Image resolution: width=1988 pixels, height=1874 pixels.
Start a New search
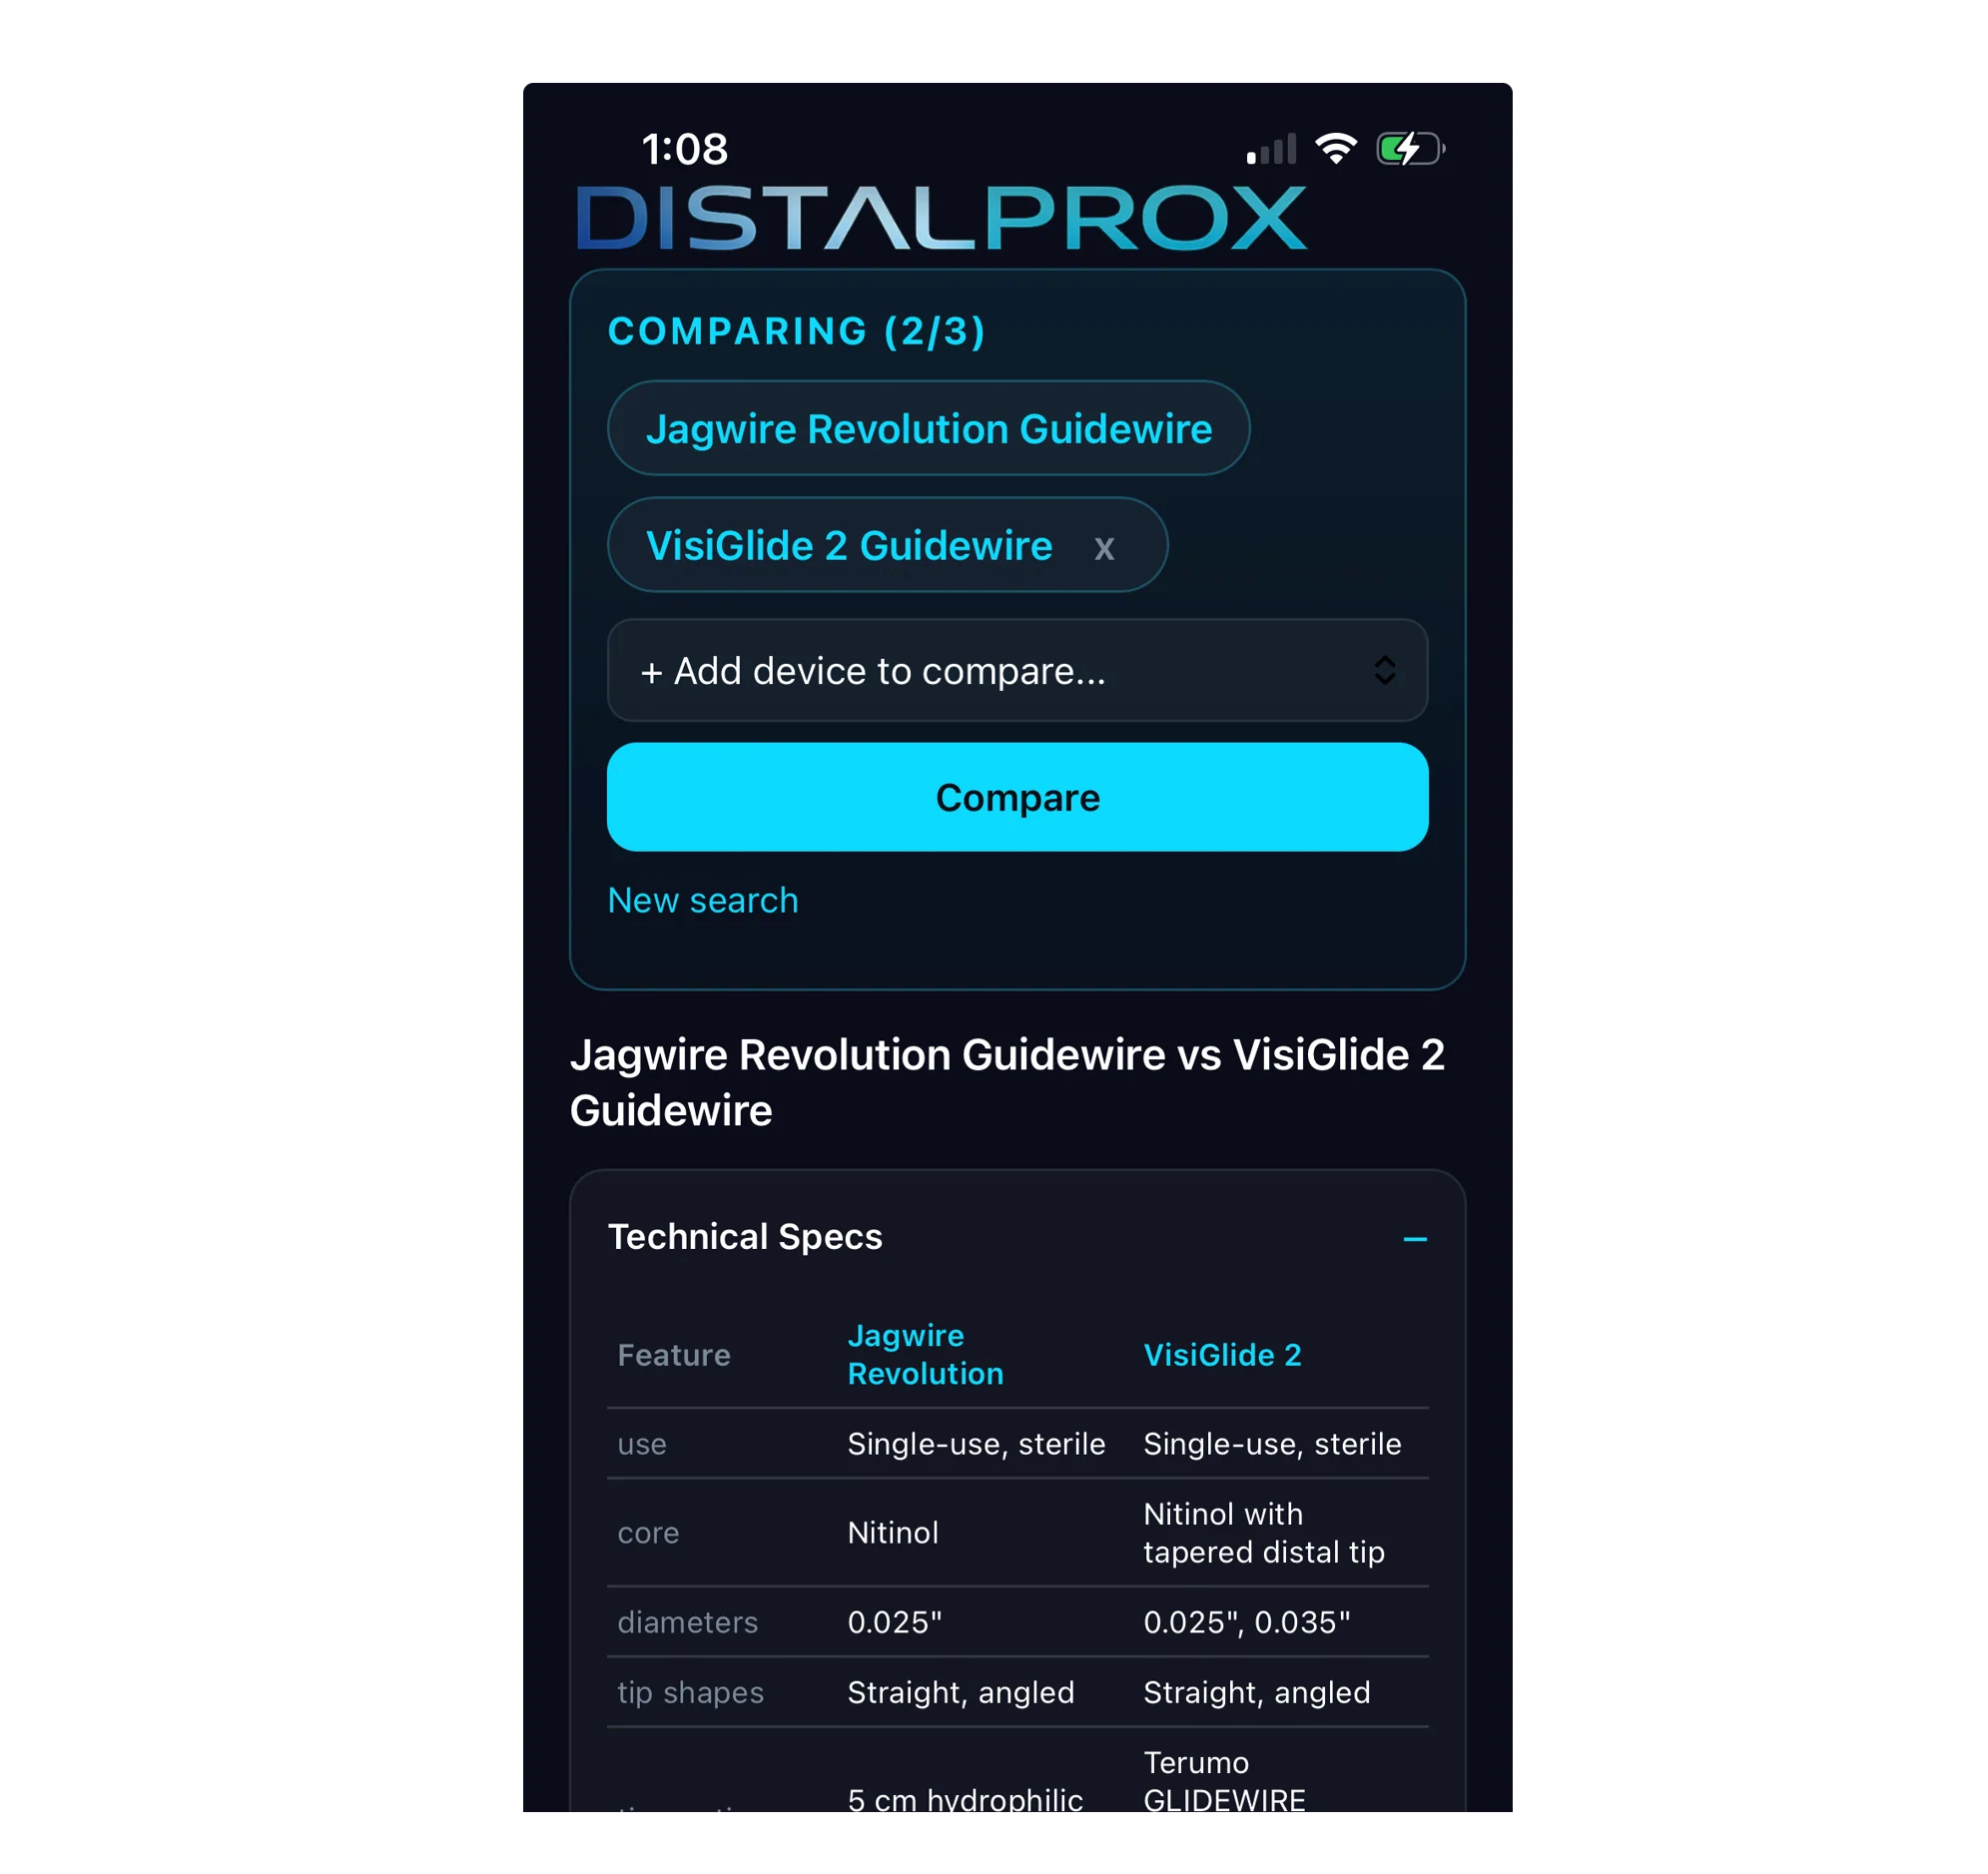click(x=703, y=900)
